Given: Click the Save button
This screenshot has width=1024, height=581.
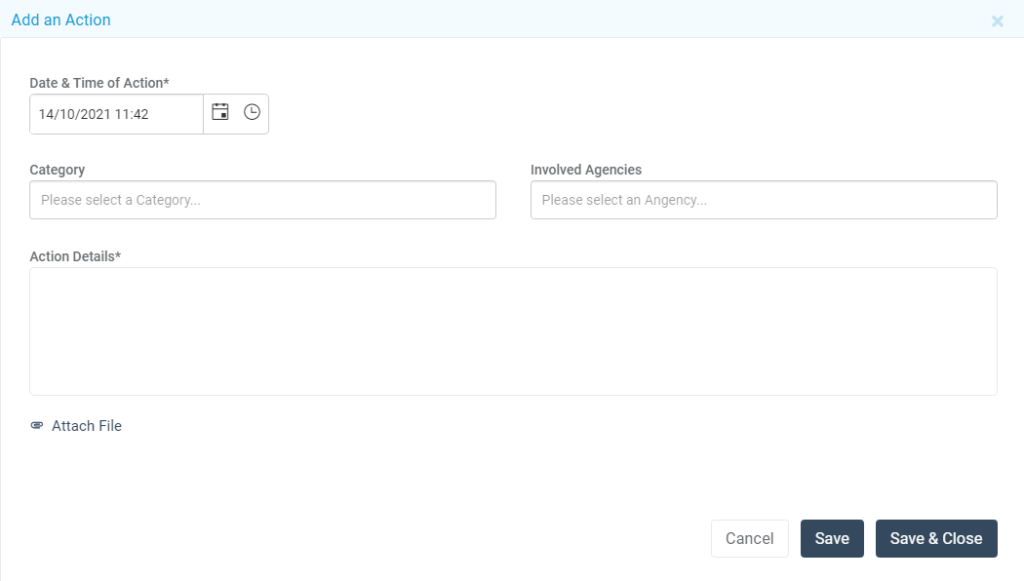Looking at the screenshot, I should [x=832, y=539].
